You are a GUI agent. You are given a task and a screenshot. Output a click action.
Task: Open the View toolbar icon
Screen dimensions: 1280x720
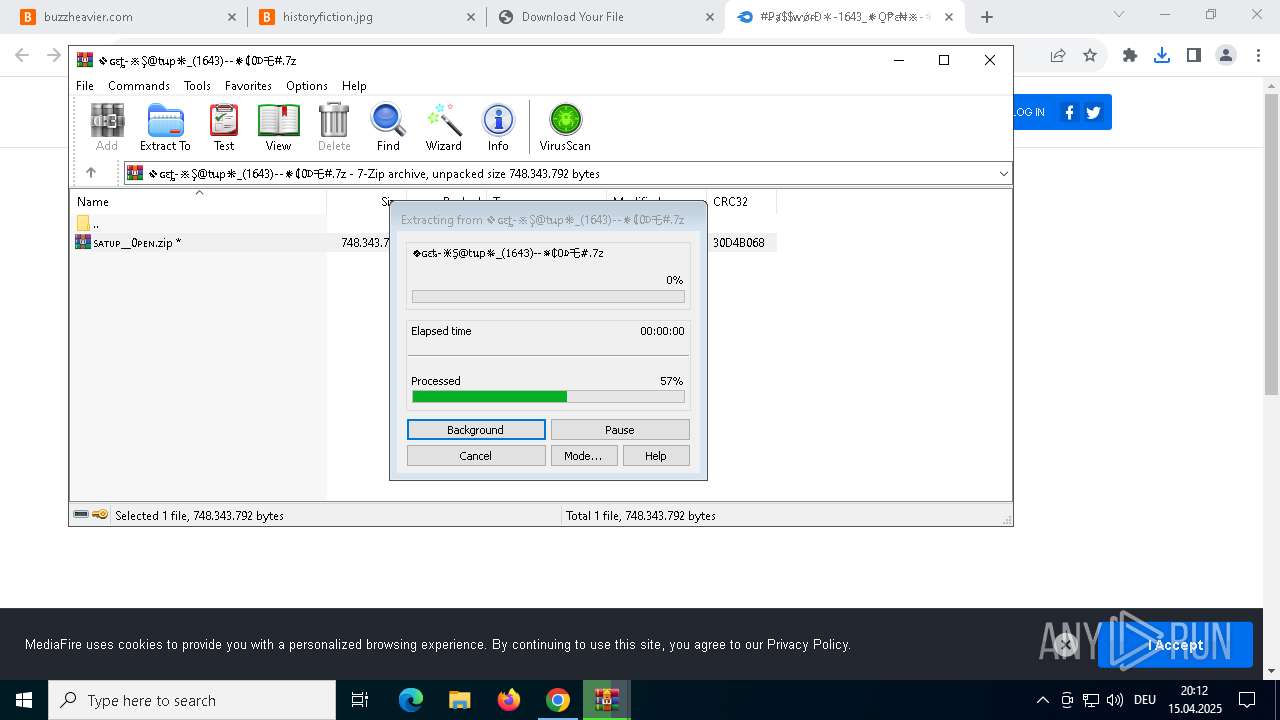click(278, 127)
